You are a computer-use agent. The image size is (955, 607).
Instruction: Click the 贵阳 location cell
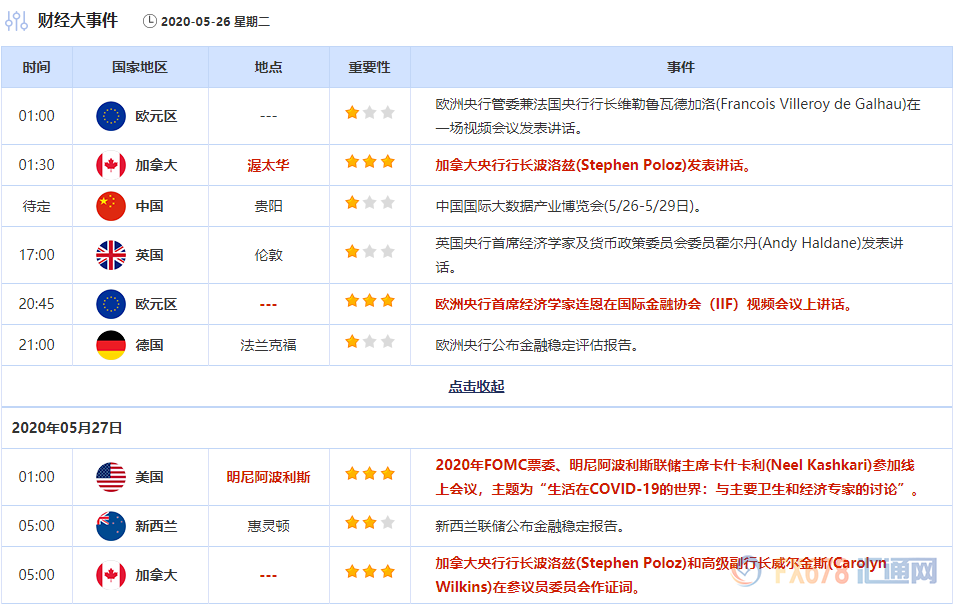(269, 206)
